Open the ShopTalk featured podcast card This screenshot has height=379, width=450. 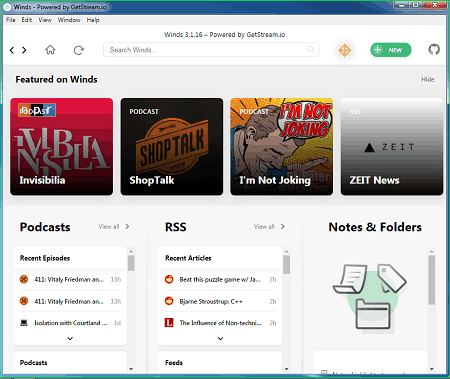coord(172,146)
